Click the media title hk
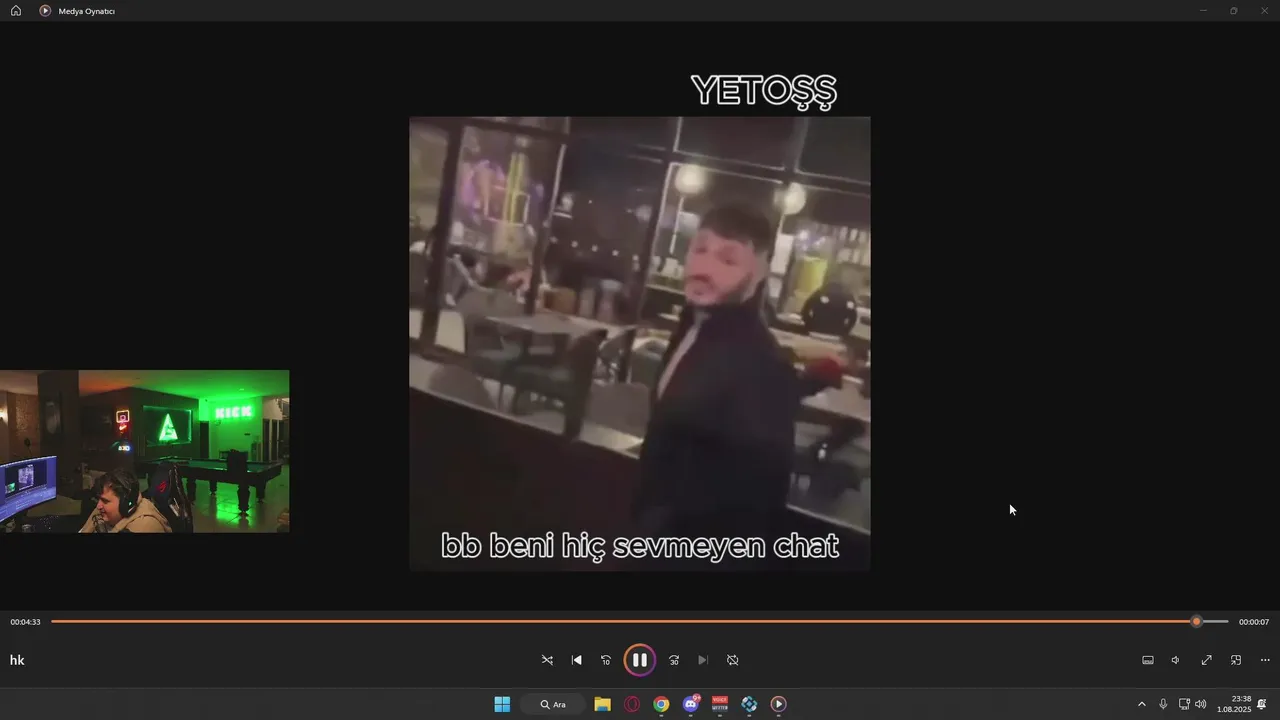This screenshot has height=720, width=1280. point(17,660)
